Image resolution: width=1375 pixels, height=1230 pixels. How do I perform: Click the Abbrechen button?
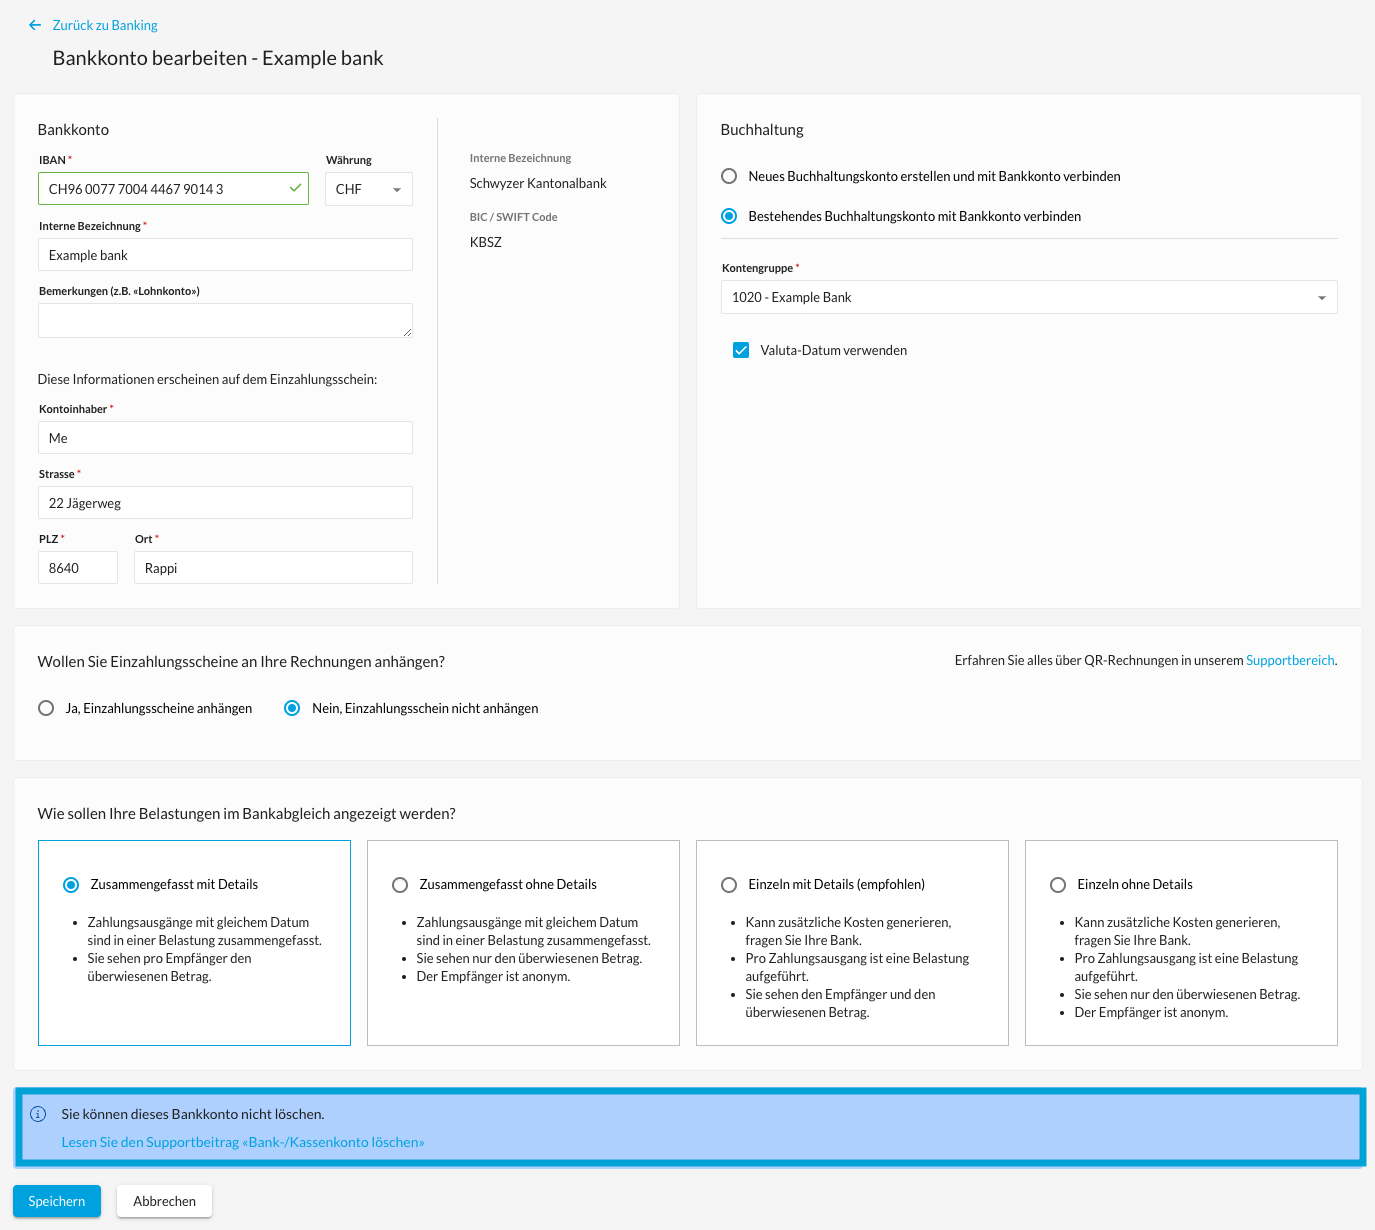click(x=165, y=1201)
